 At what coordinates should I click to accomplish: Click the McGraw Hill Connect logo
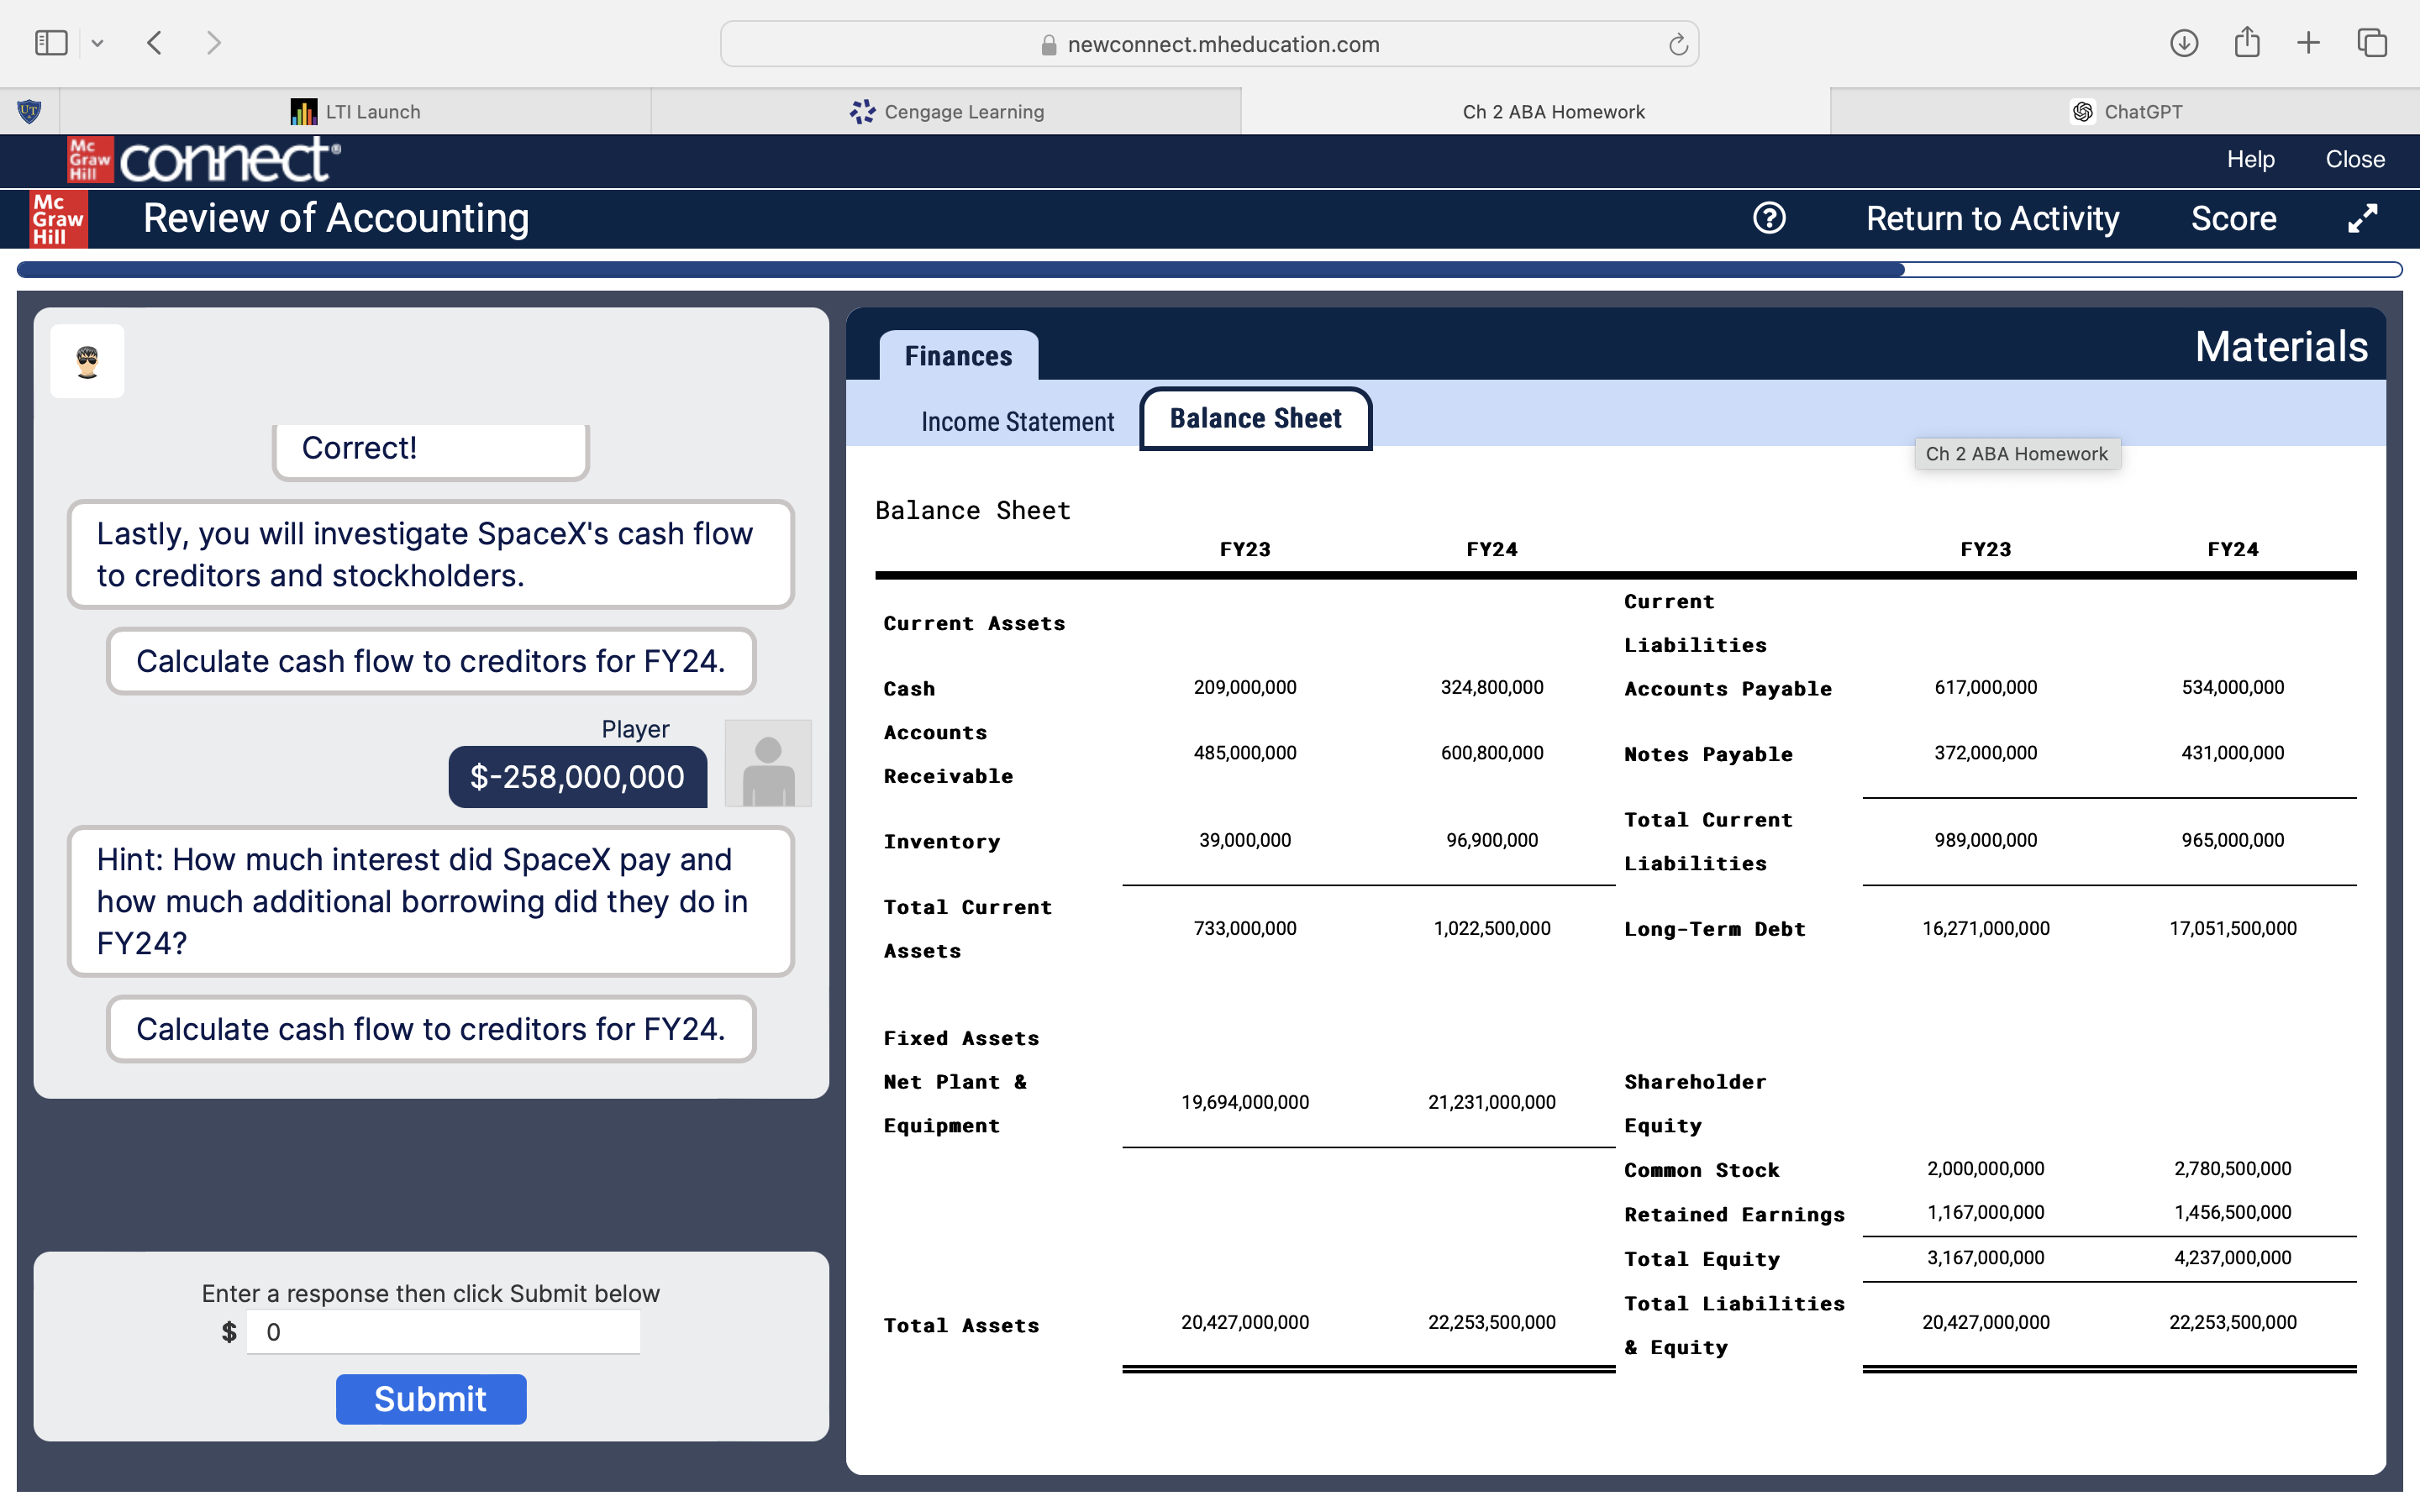204,160
